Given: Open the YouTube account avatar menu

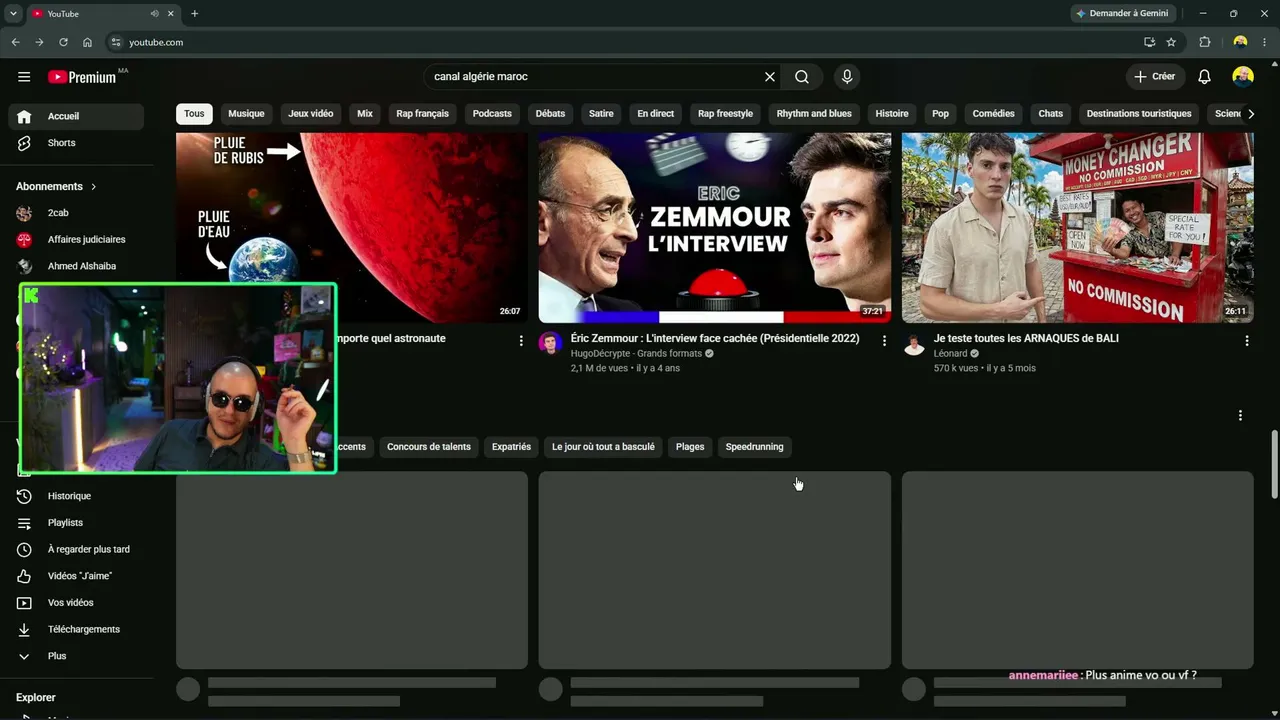Looking at the screenshot, I should [x=1243, y=77].
